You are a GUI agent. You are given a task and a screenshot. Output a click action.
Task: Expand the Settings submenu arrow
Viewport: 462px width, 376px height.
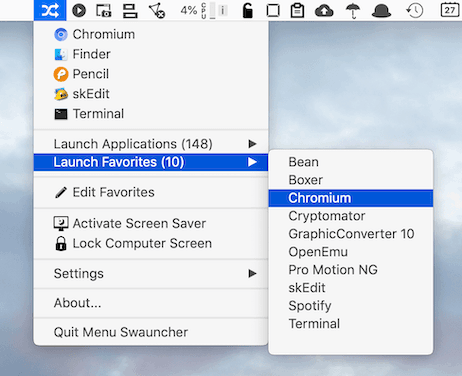(x=252, y=274)
